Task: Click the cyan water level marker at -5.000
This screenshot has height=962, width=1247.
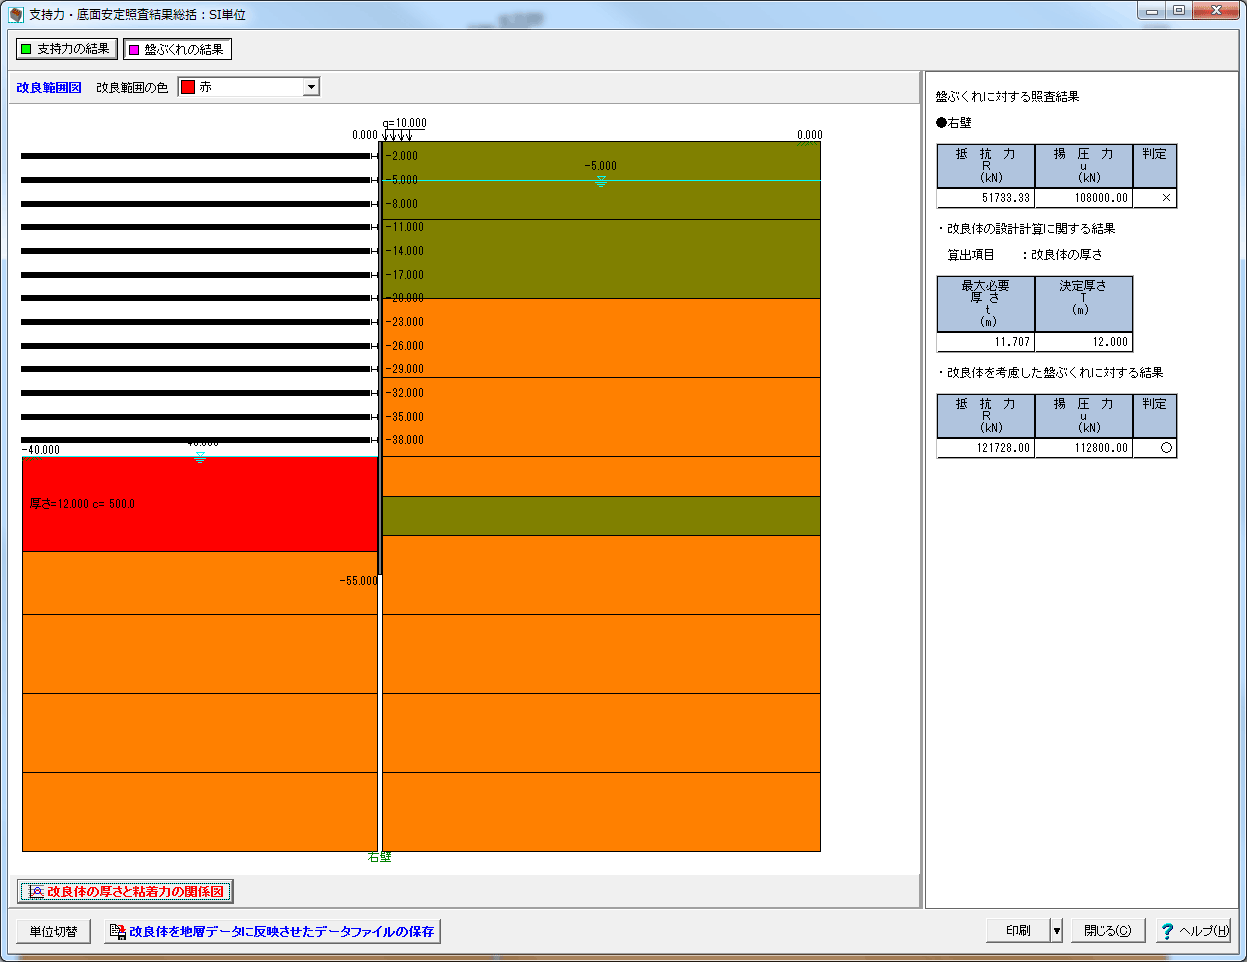Action: pyautogui.click(x=601, y=182)
